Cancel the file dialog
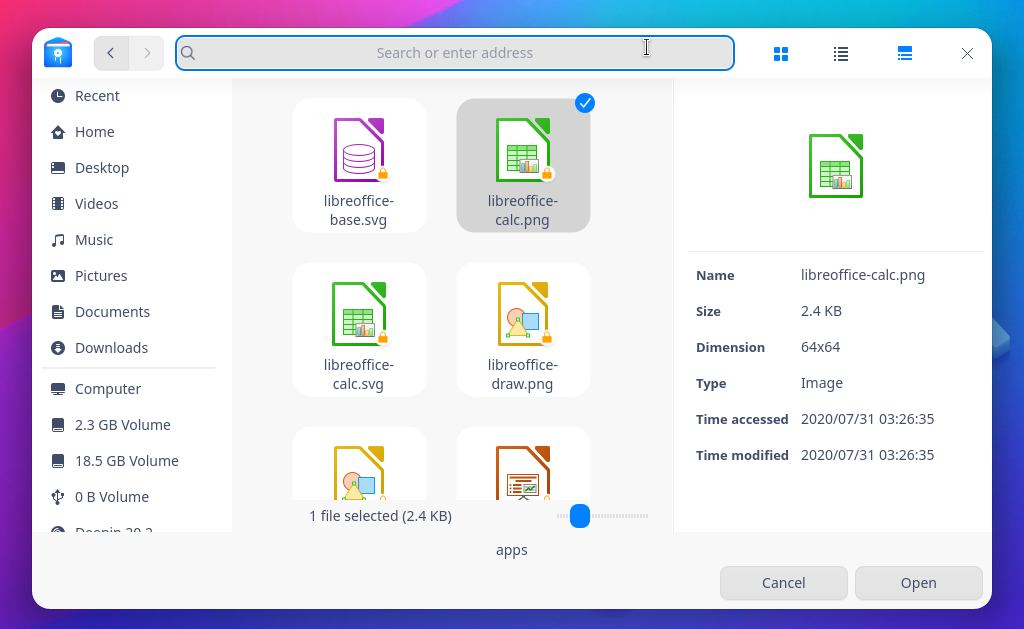This screenshot has width=1024, height=629. click(x=784, y=583)
